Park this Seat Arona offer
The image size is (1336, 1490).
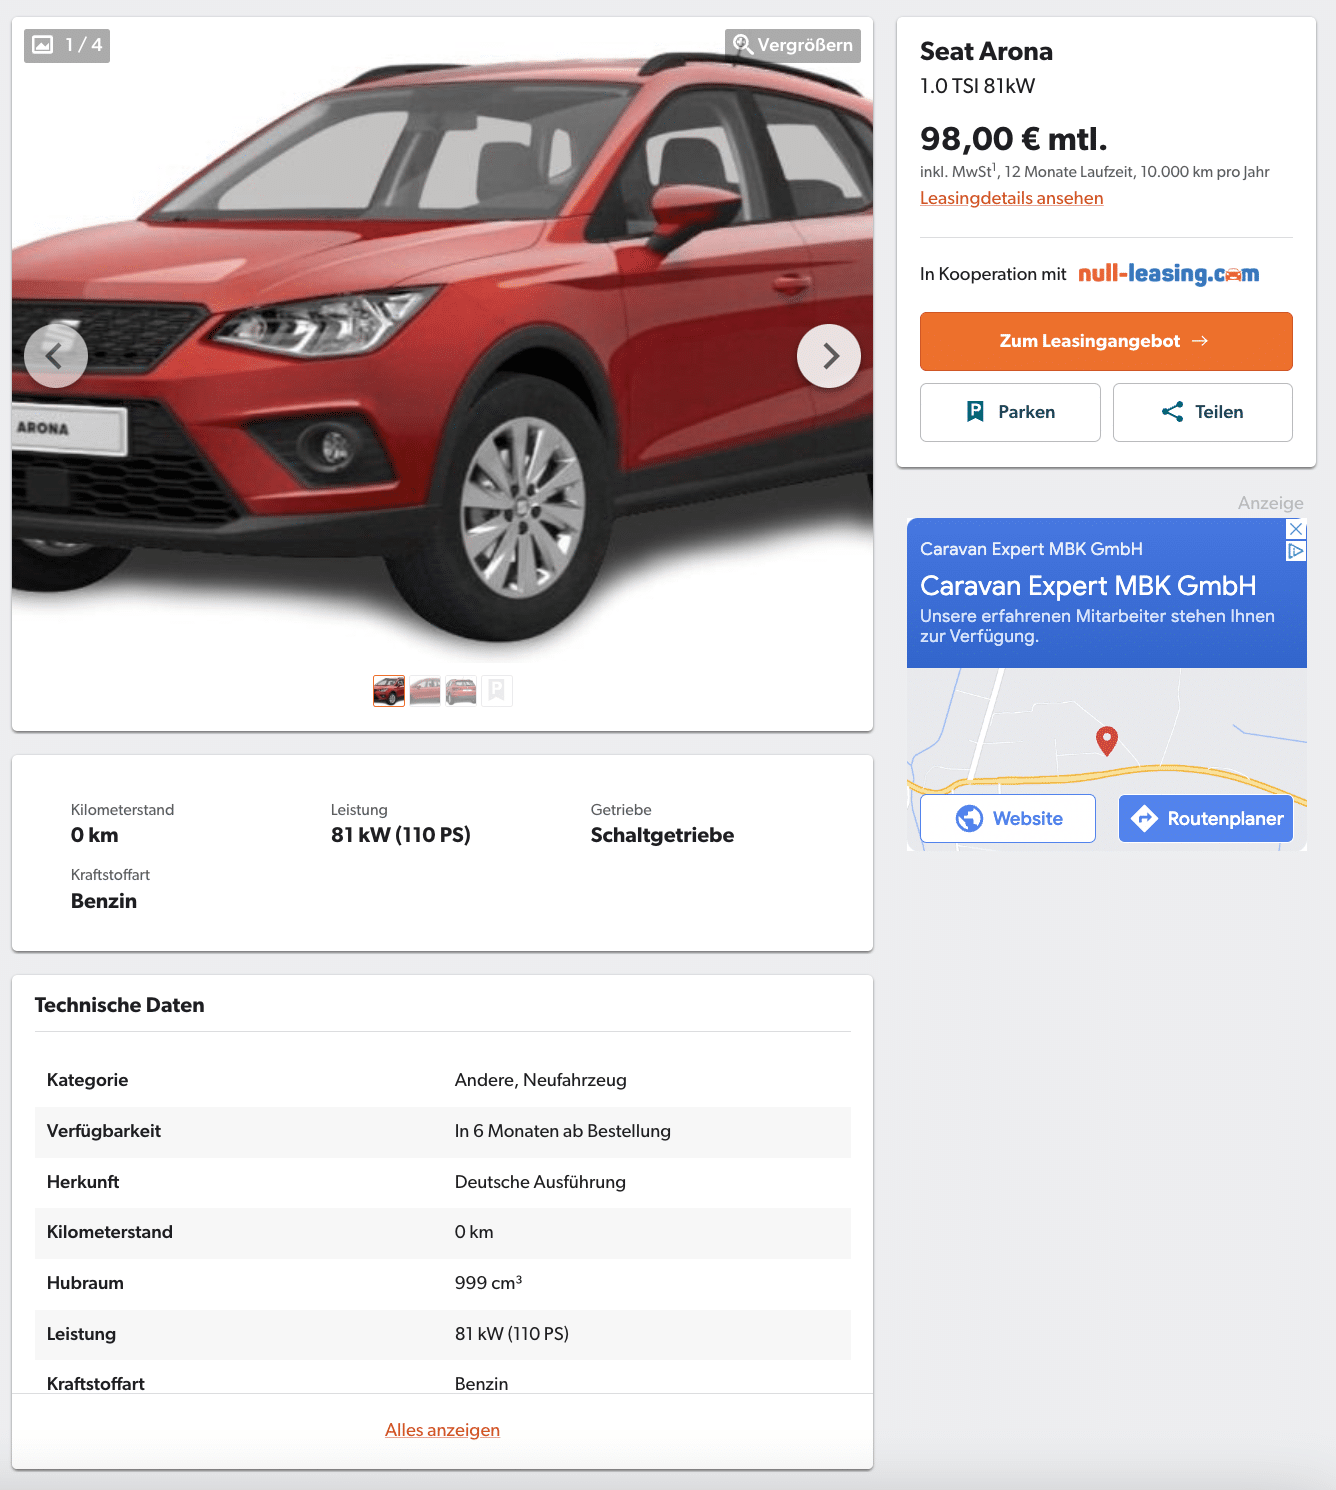point(1010,412)
